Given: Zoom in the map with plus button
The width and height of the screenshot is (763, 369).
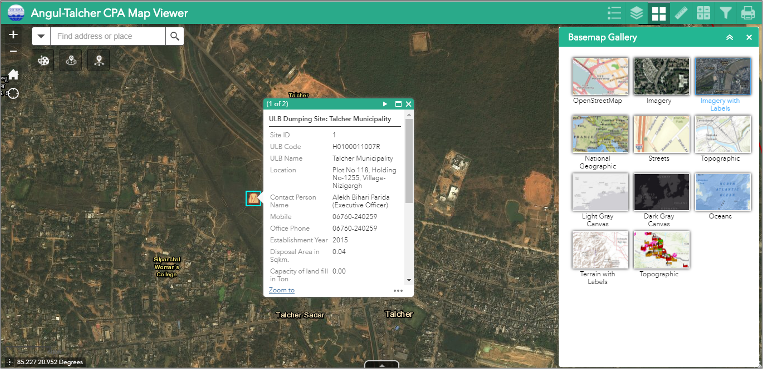Looking at the screenshot, I should [13, 35].
